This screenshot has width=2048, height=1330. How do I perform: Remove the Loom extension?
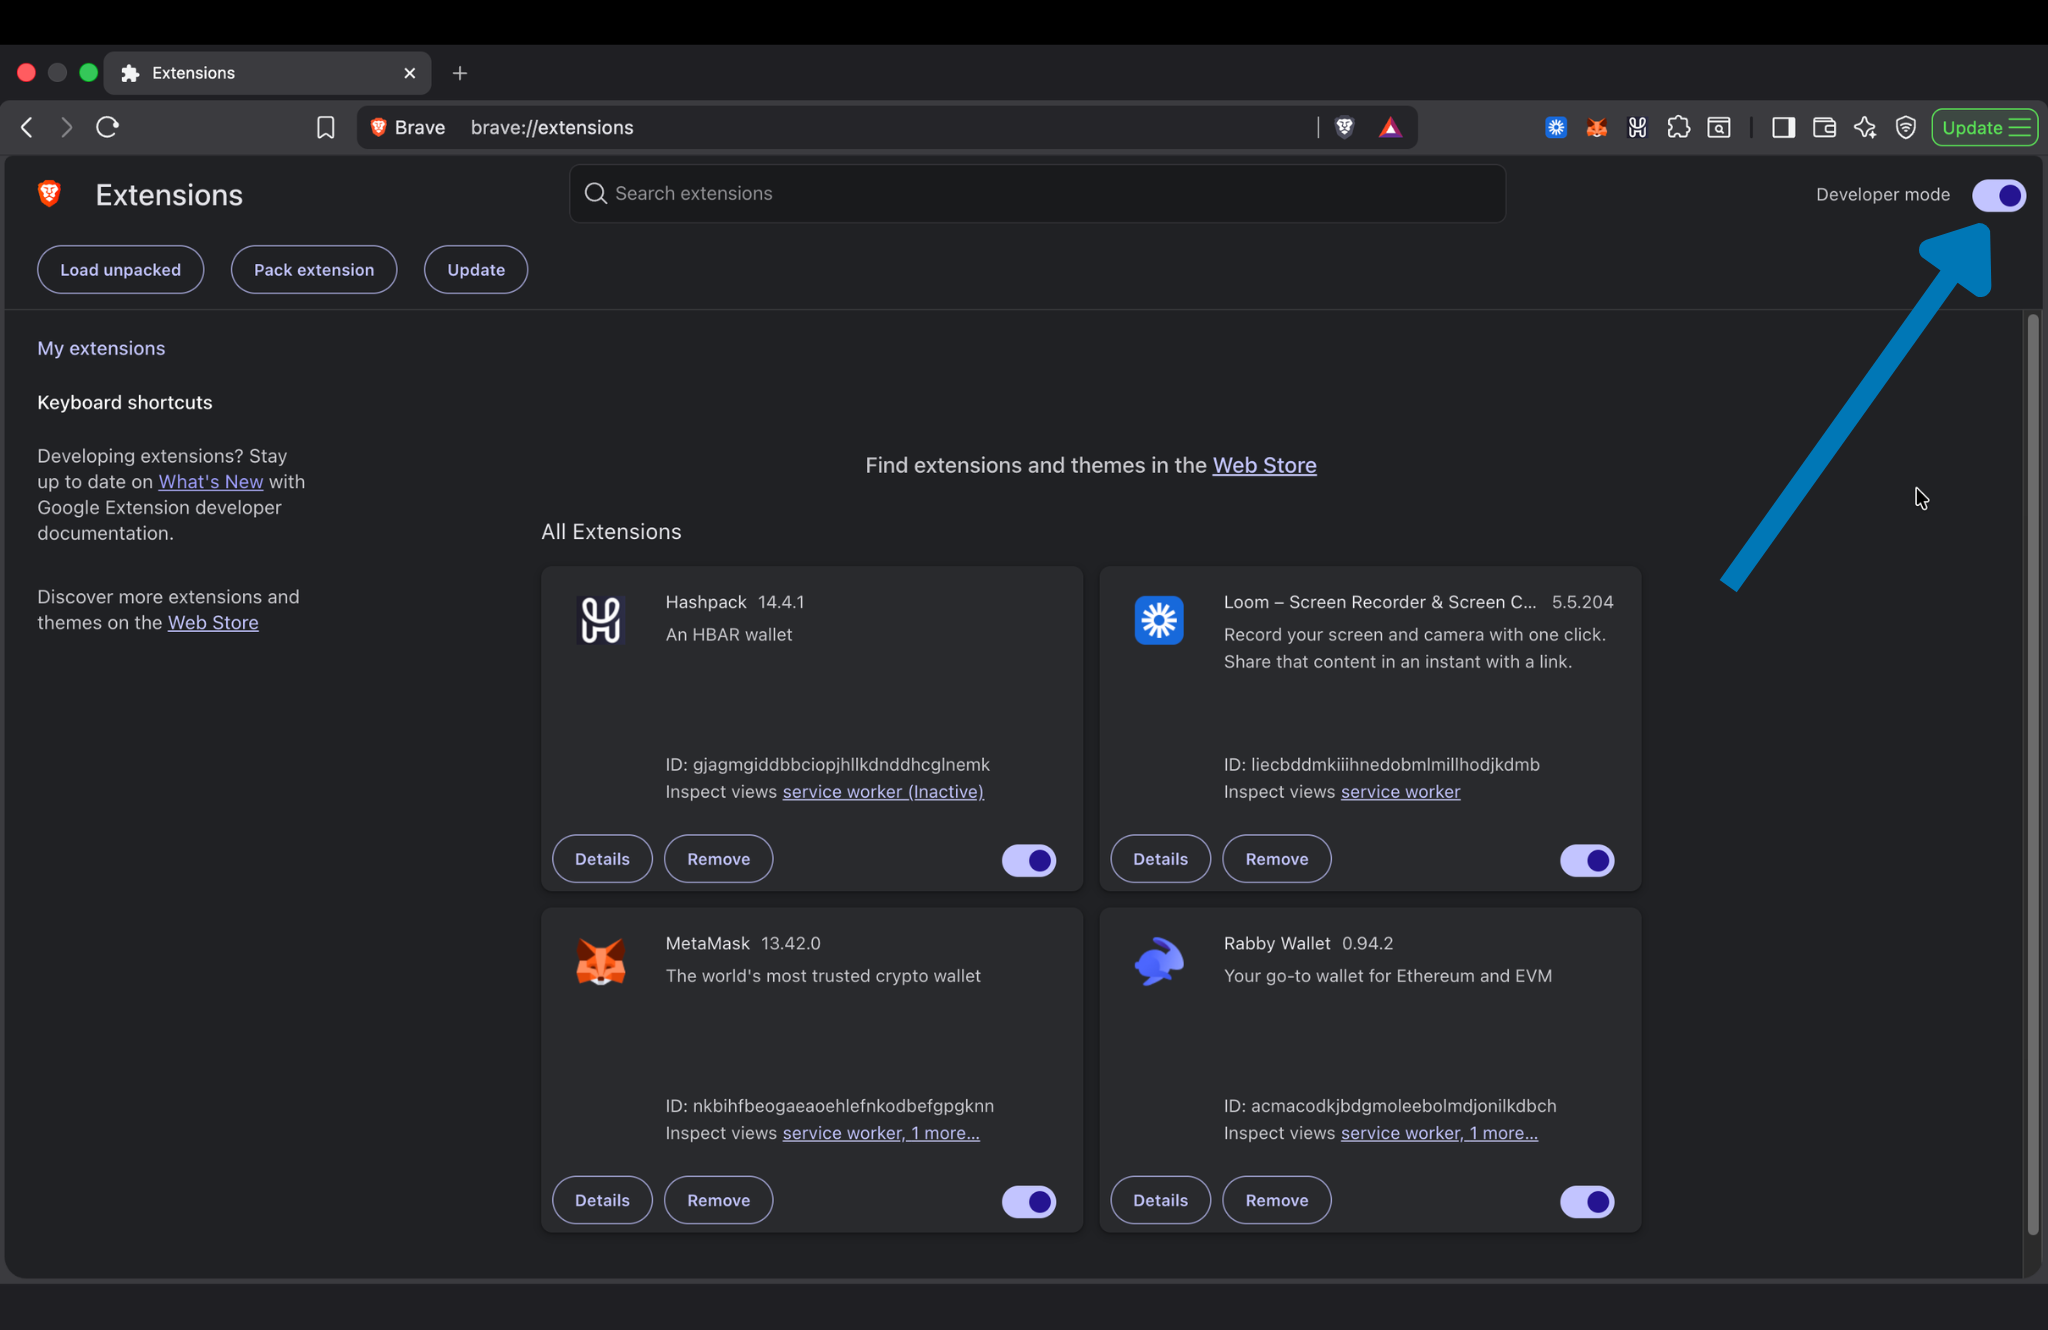[x=1276, y=859]
